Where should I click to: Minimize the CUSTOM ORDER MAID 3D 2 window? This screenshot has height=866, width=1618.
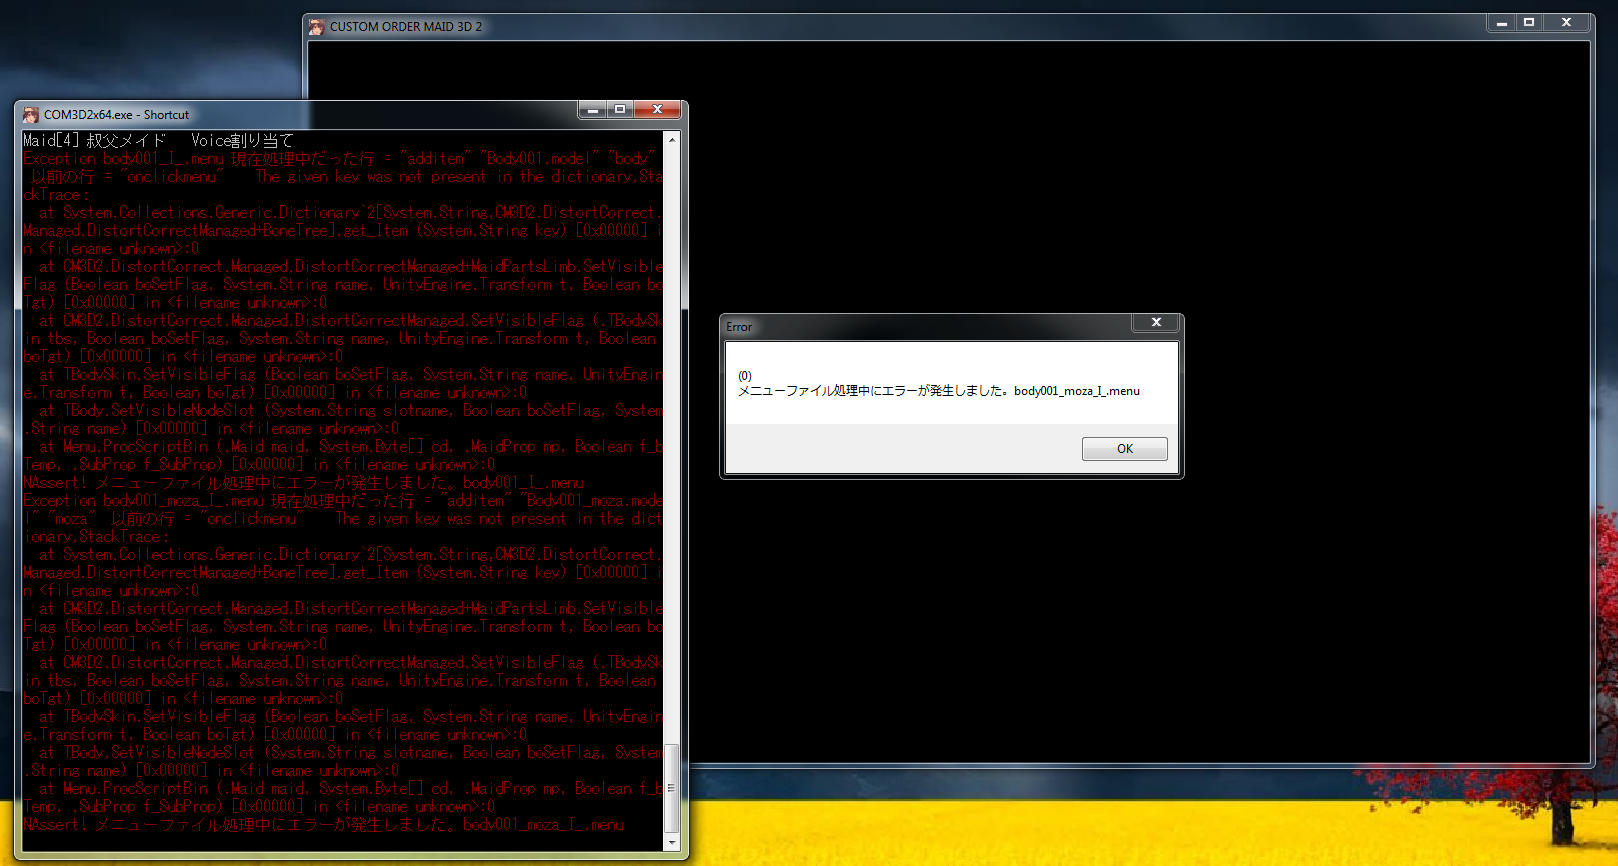click(x=1501, y=22)
